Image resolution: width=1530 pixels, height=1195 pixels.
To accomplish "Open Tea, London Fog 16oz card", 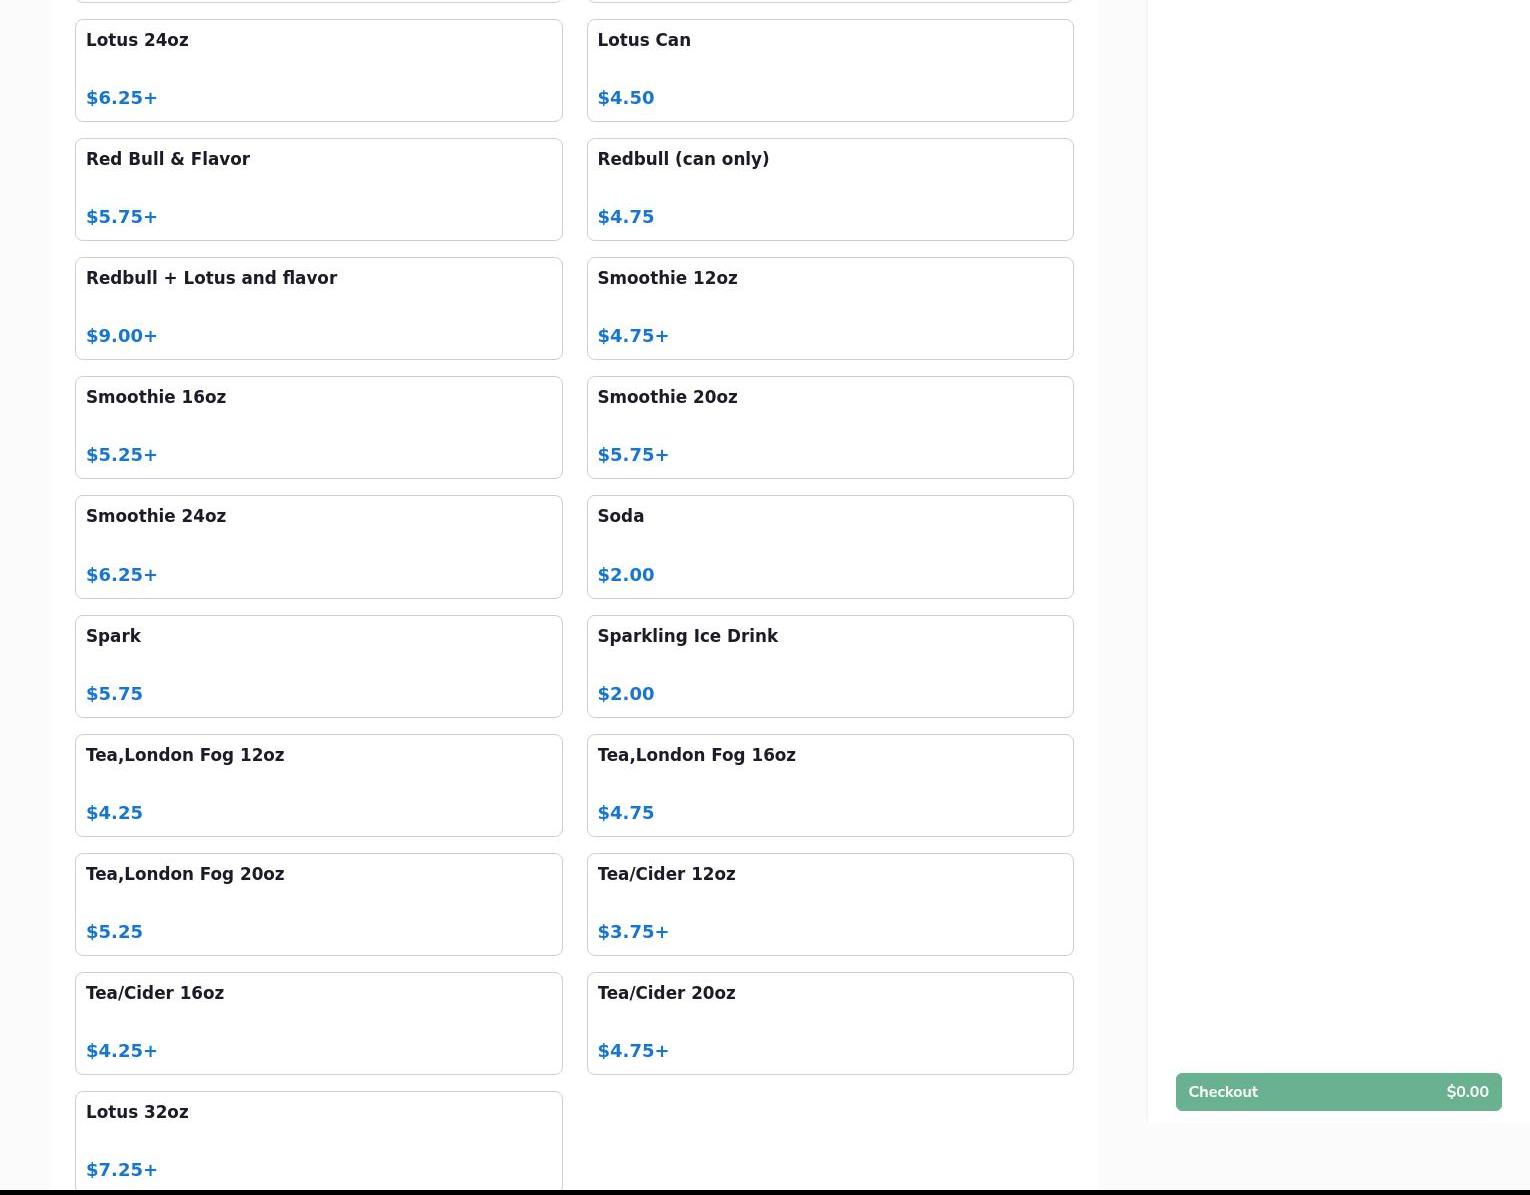I will click(x=829, y=785).
